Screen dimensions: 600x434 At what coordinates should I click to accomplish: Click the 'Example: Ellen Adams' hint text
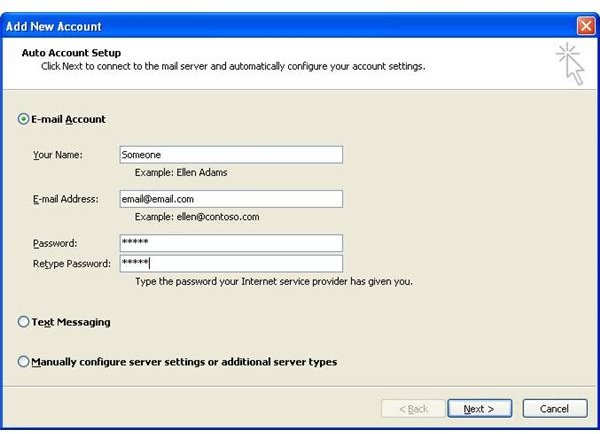tap(181, 173)
